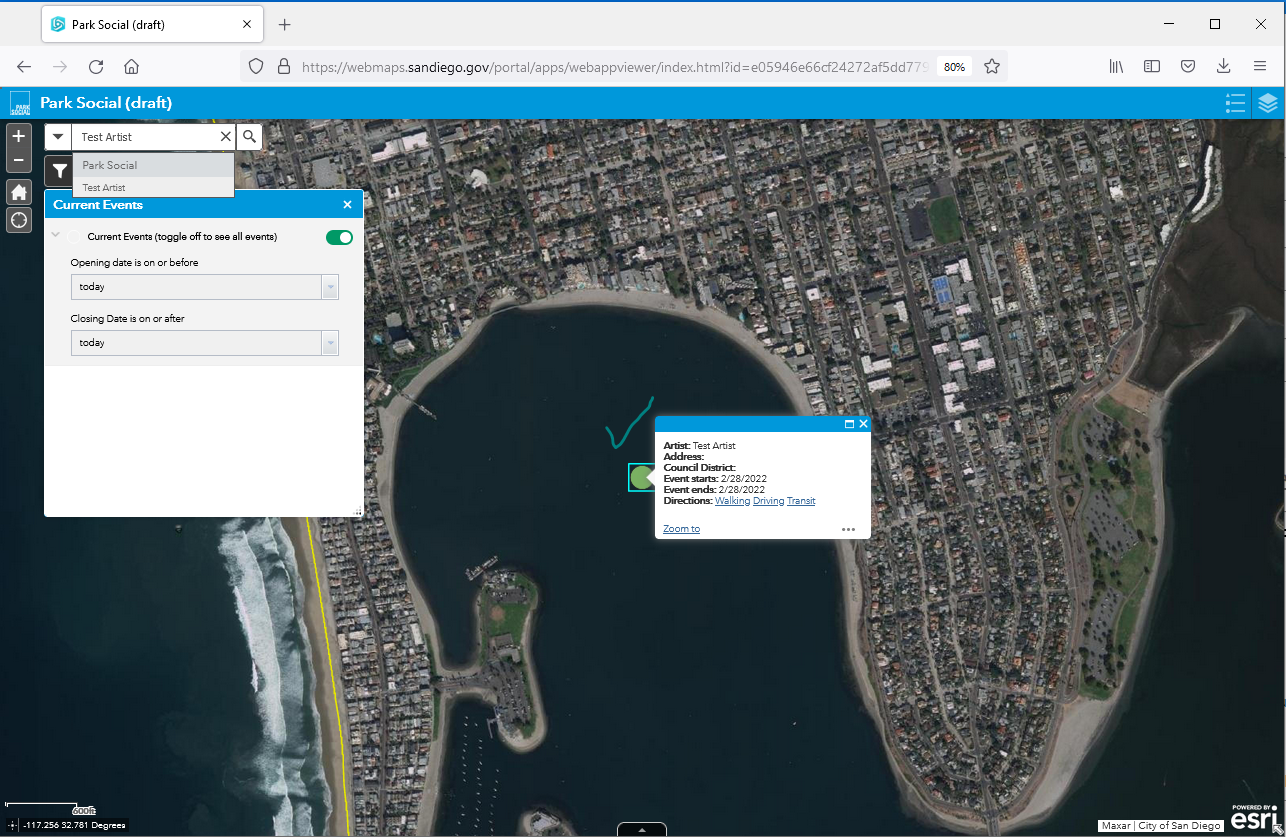Maximize the artist info popup
This screenshot has width=1286, height=837.
[849, 424]
